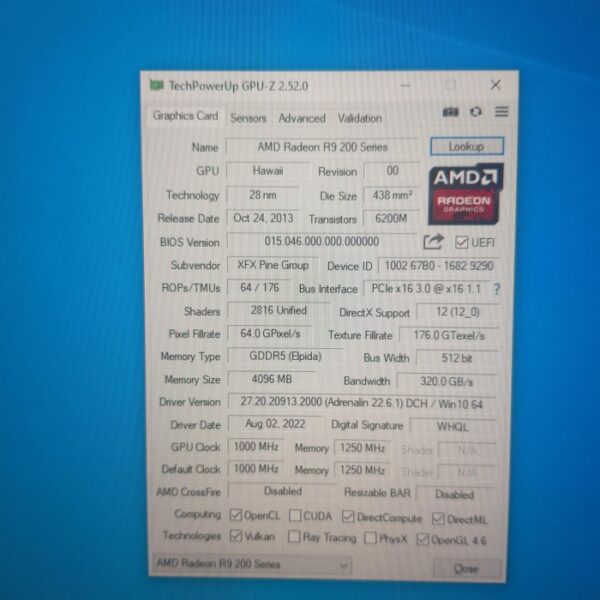Switch to the Validation tab
This screenshot has height=600, width=600.
pyautogui.click(x=360, y=118)
